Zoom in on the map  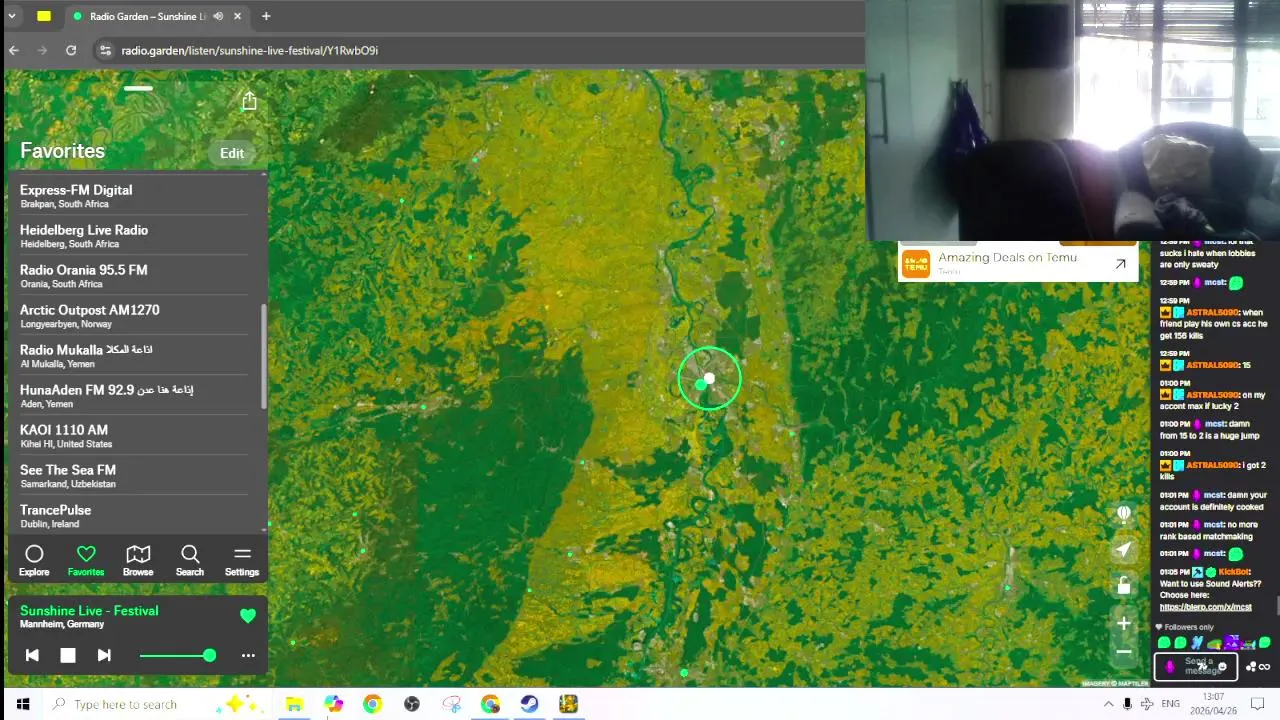point(1124,623)
